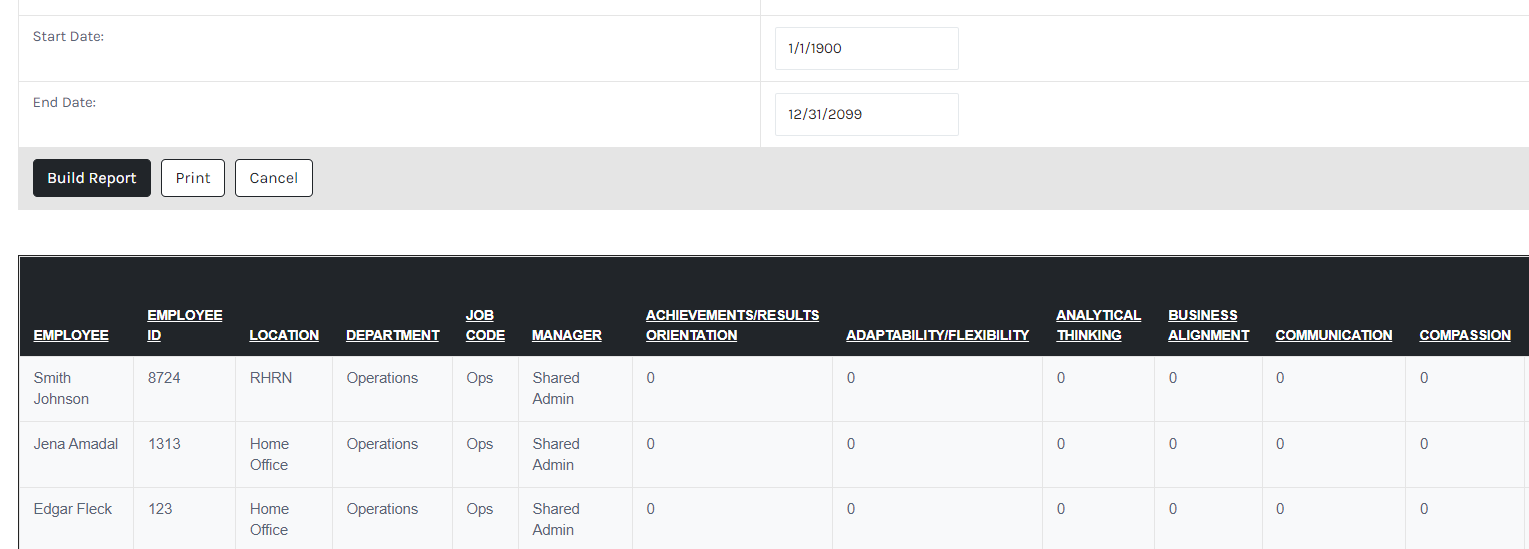Viewport: 1529px width, 549px height.
Task: Click Shared Admin in Smith Johnson row
Action: coord(556,388)
